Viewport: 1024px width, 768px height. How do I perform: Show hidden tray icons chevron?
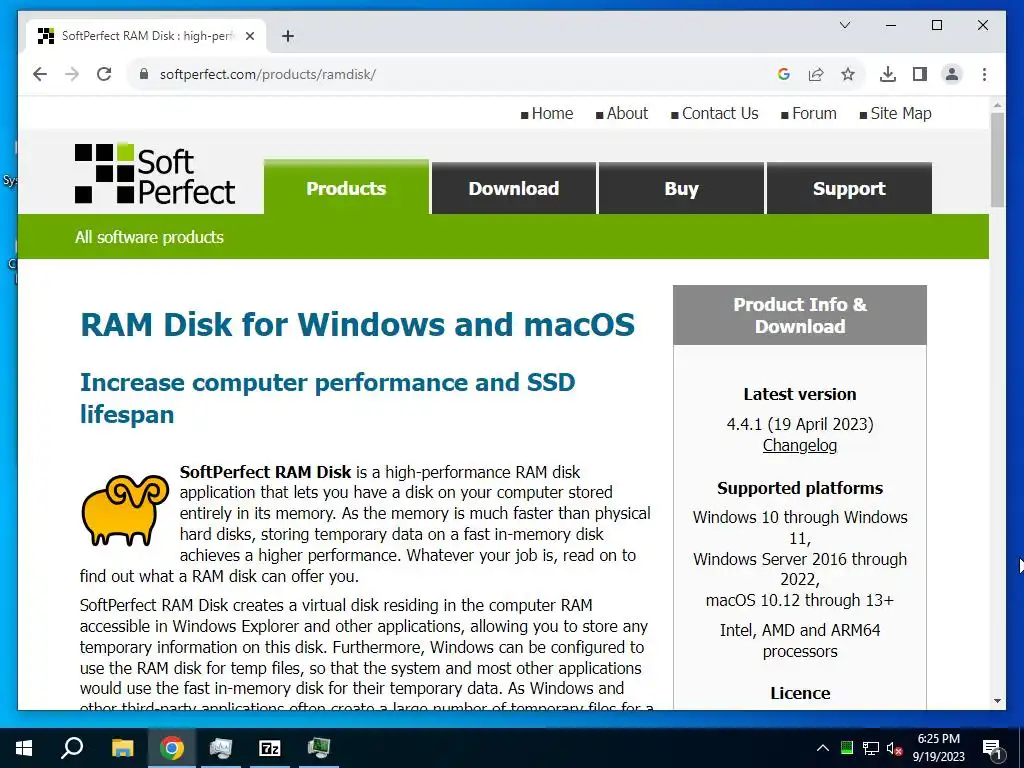point(823,748)
